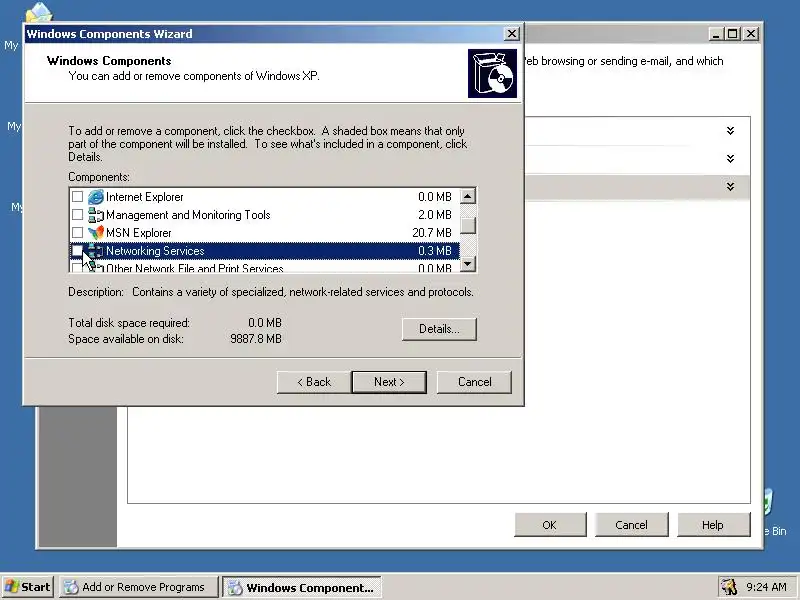Open the Start menu
This screenshot has height=600, width=800.
coord(28,587)
